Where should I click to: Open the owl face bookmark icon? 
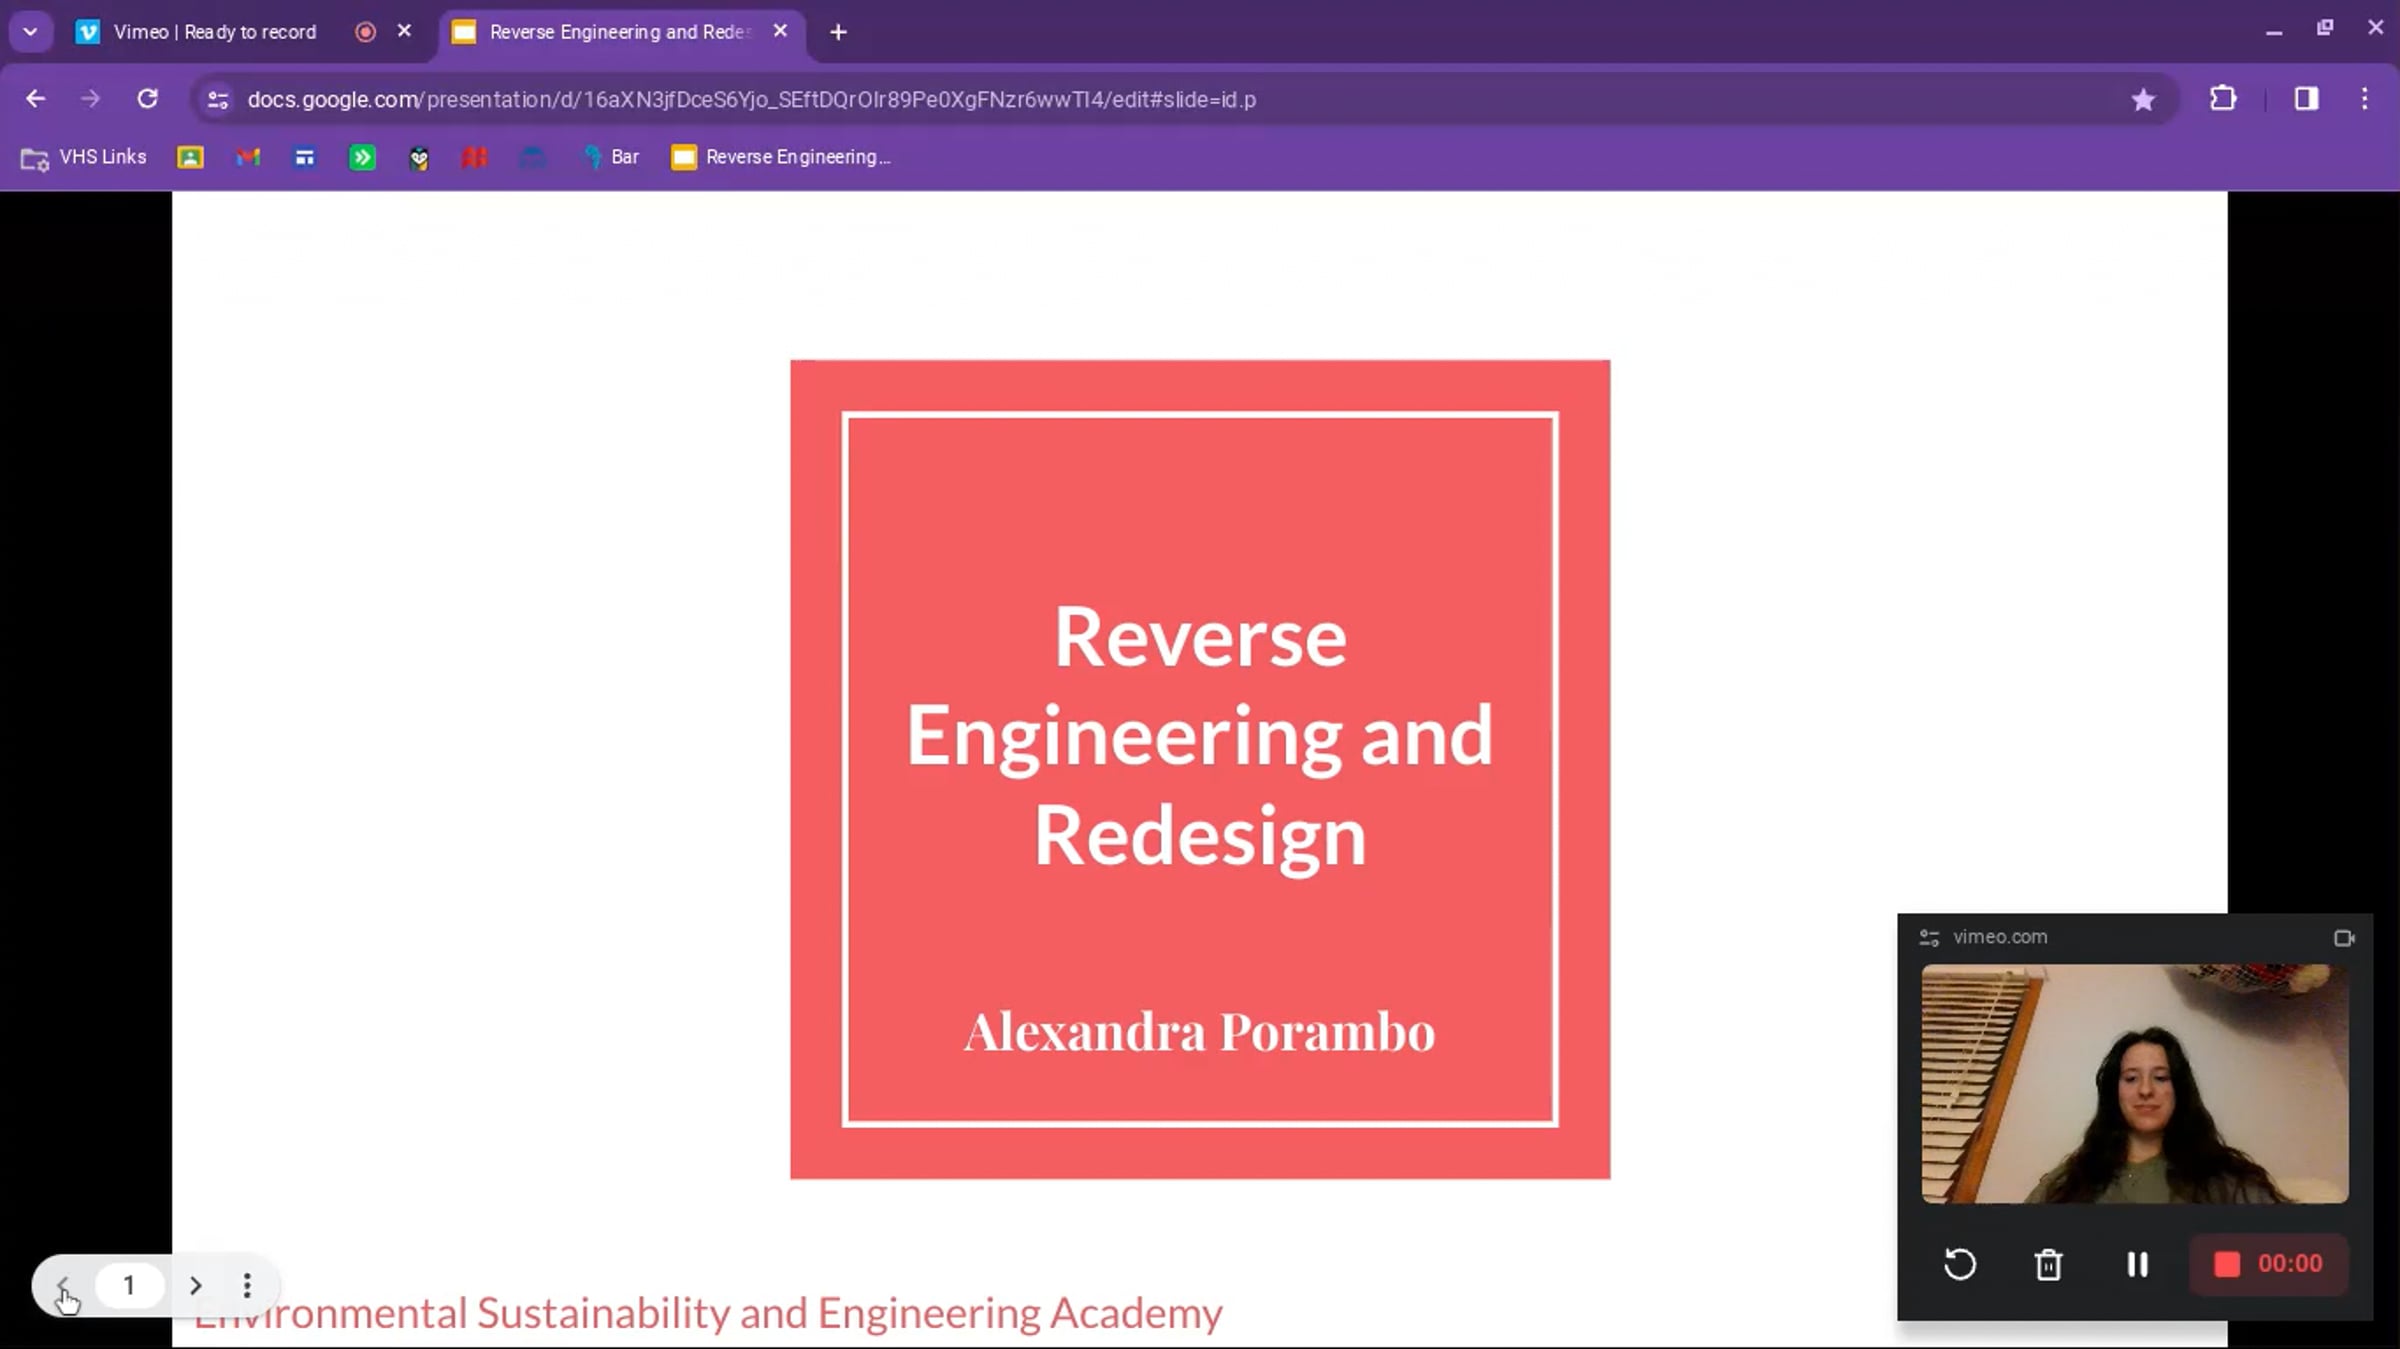tap(419, 157)
